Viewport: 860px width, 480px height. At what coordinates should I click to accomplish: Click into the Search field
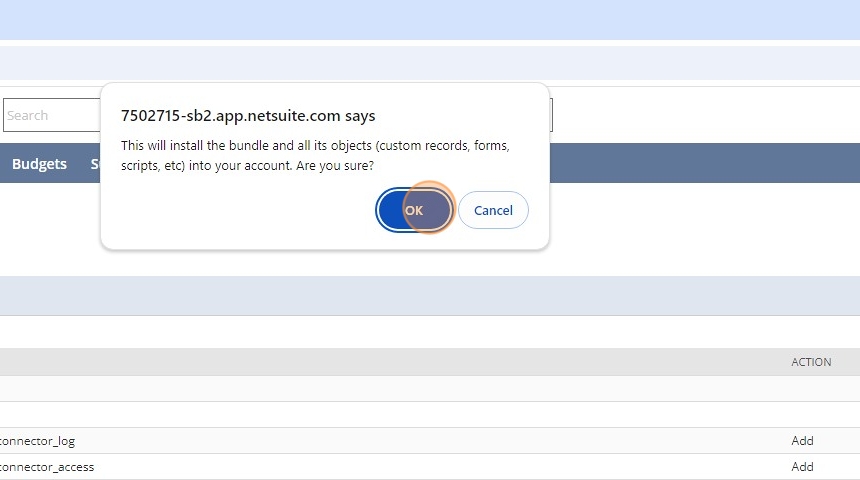tap(50, 115)
